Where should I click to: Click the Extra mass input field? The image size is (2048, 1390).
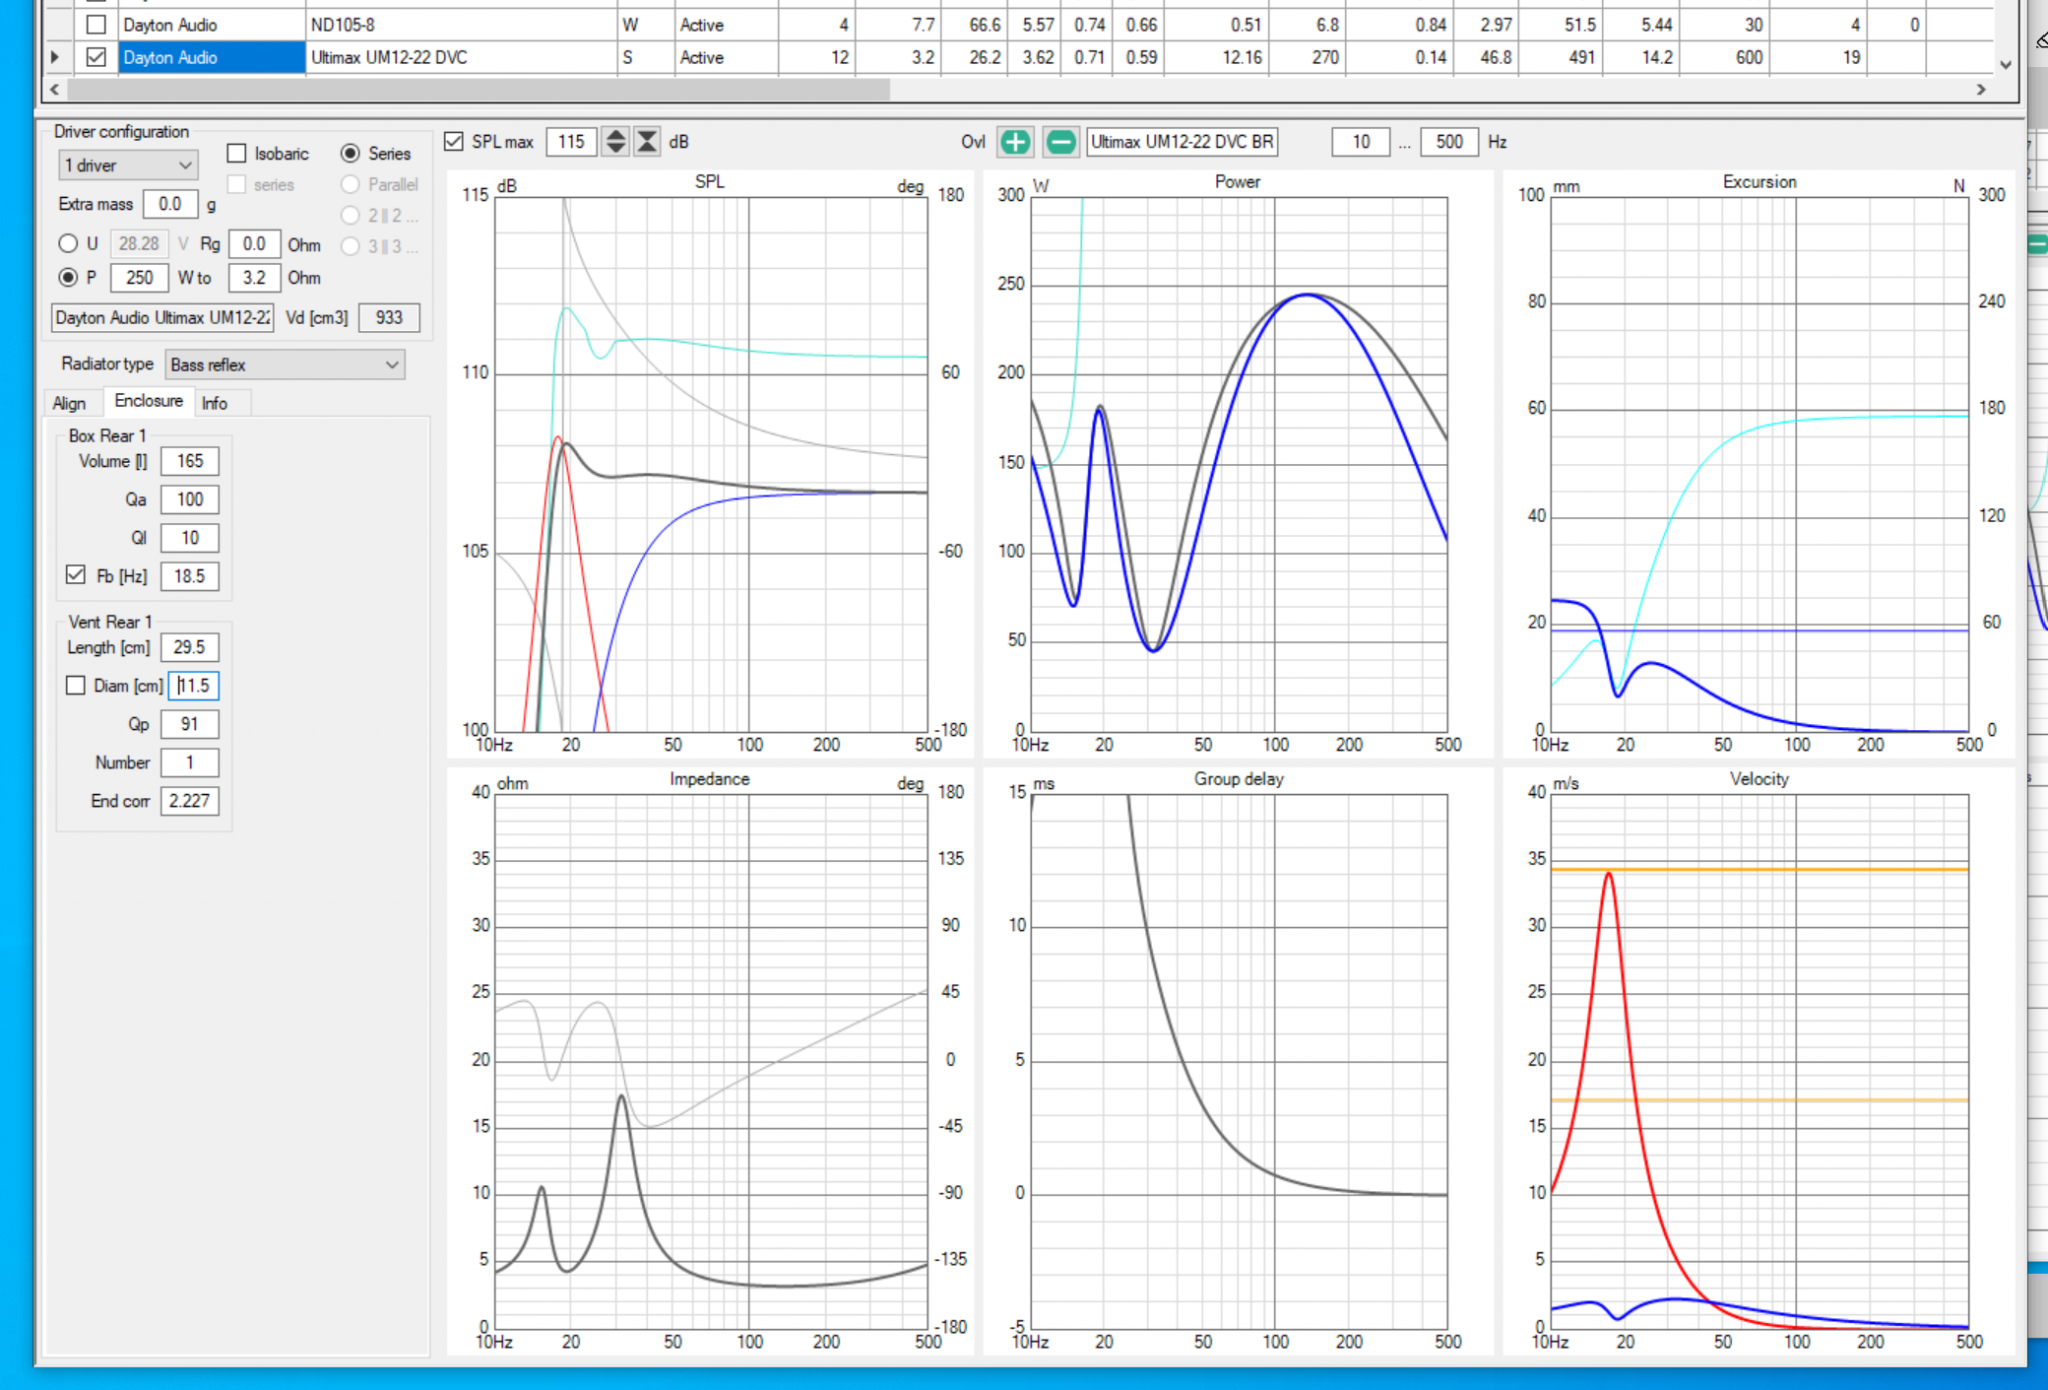pyautogui.click(x=171, y=204)
